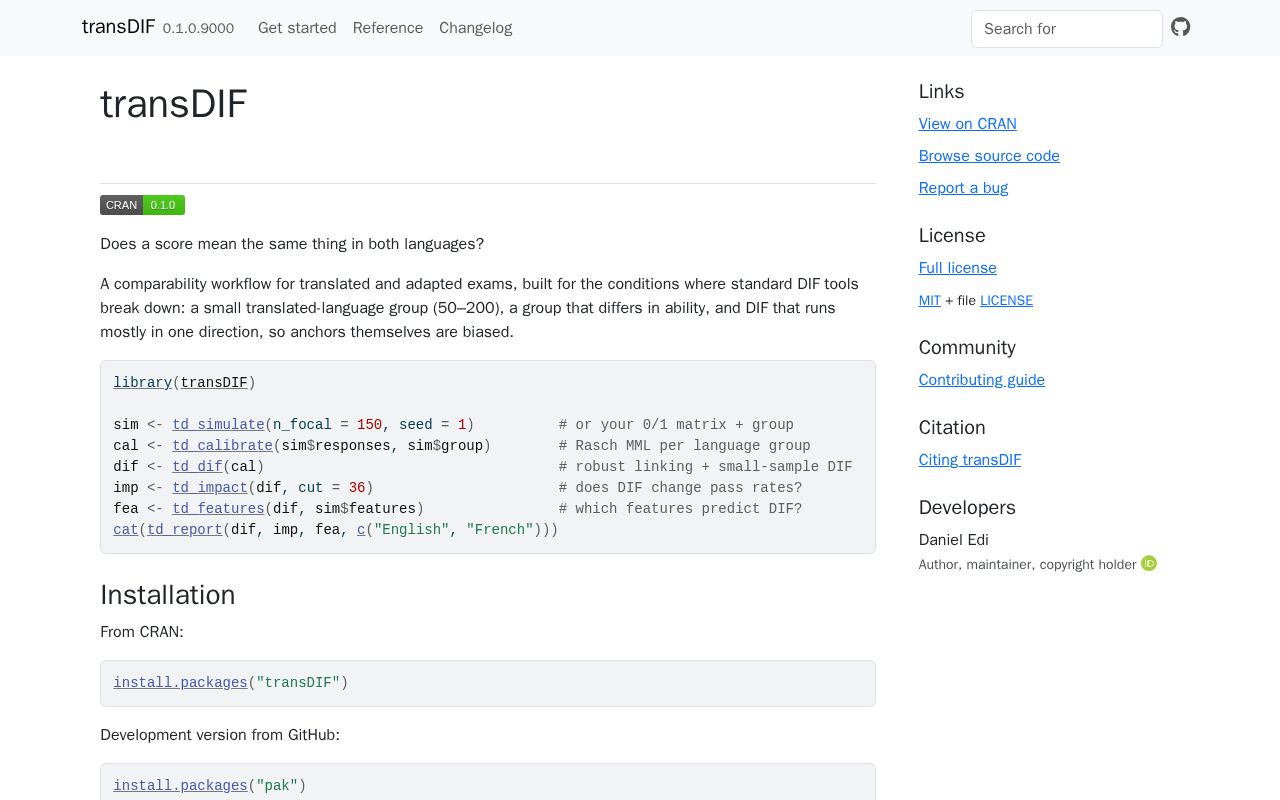
Task: Follow the View on CRAN link
Action: coord(968,124)
